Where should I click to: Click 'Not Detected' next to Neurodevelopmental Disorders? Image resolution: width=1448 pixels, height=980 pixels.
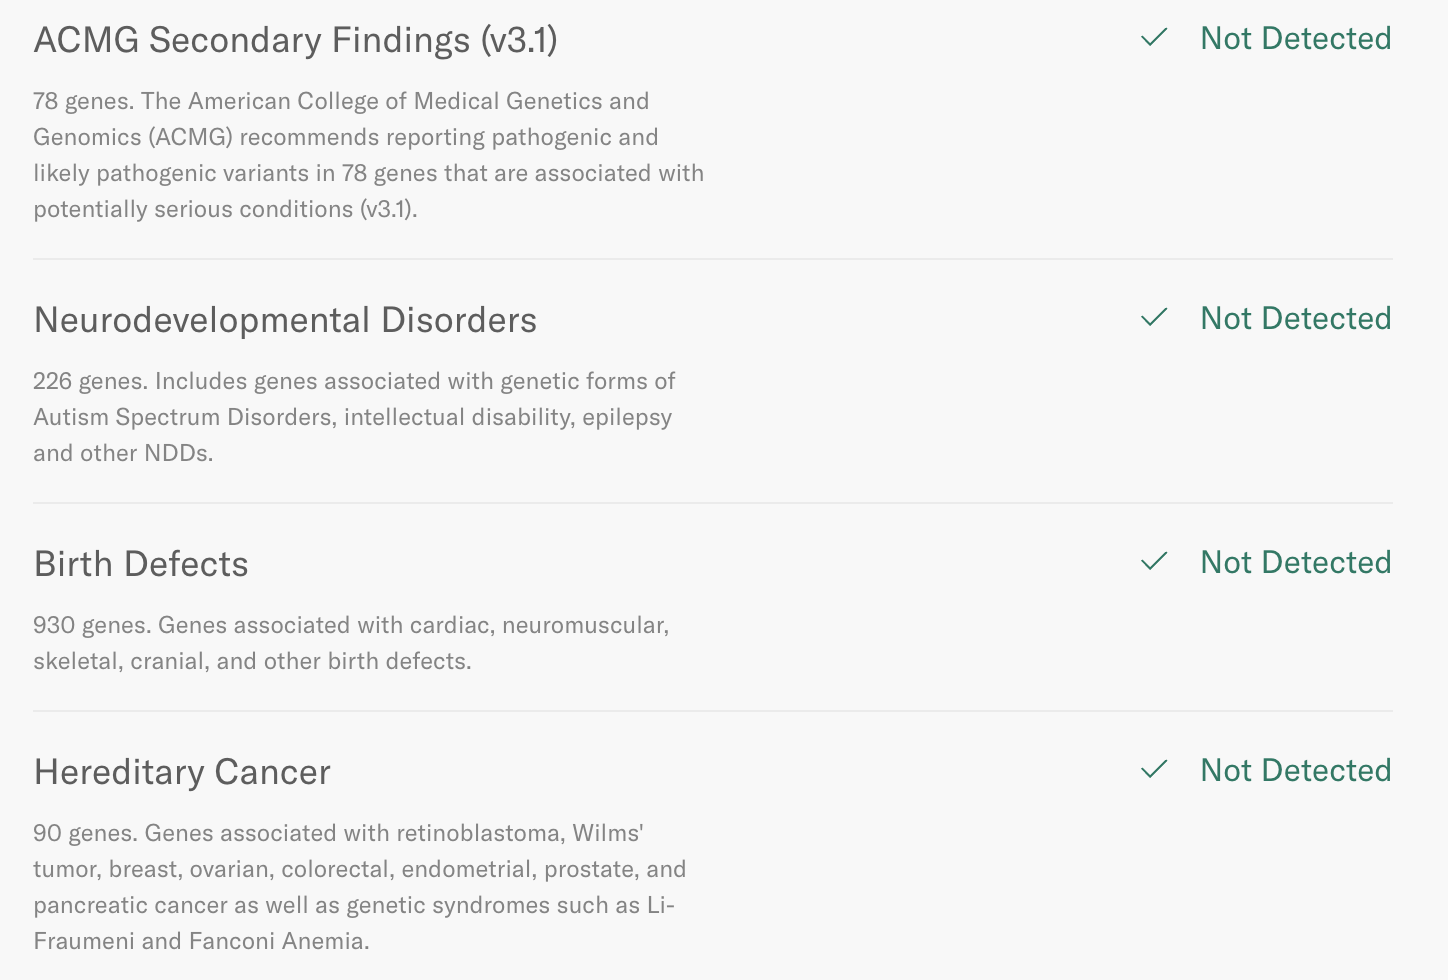pyautogui.click(x=1295, y=318)
